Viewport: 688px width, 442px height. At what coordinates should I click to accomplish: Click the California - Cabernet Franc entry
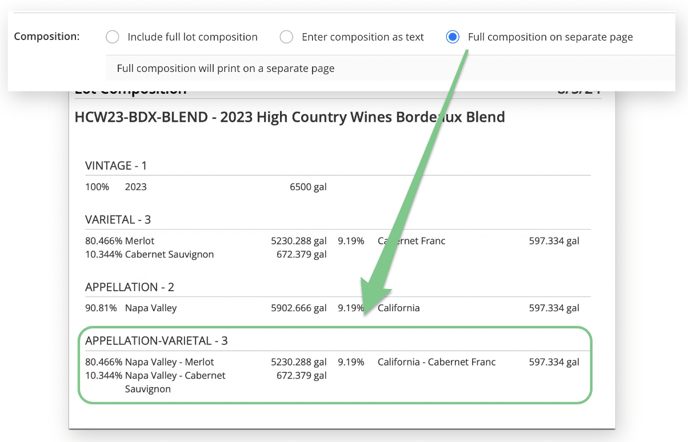point(437,362)
